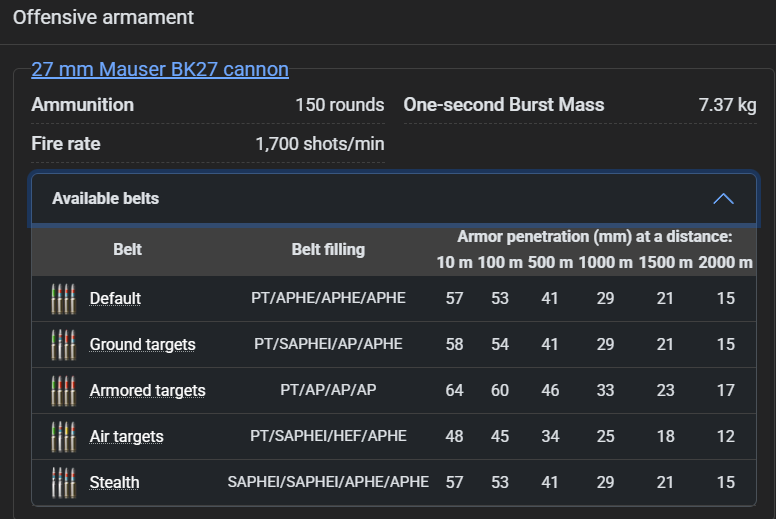
Task: Click the Armor penetration column header
Action: click(x=594, y=237)
